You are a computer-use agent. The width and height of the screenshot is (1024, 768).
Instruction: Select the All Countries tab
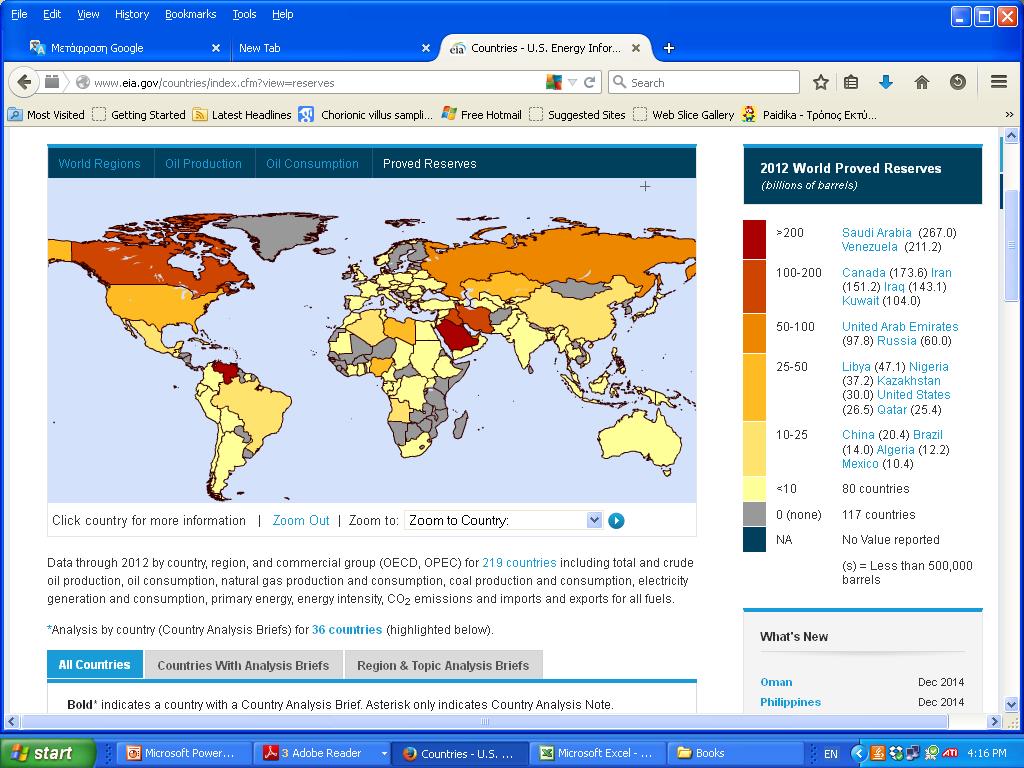(x=94, y=665)
